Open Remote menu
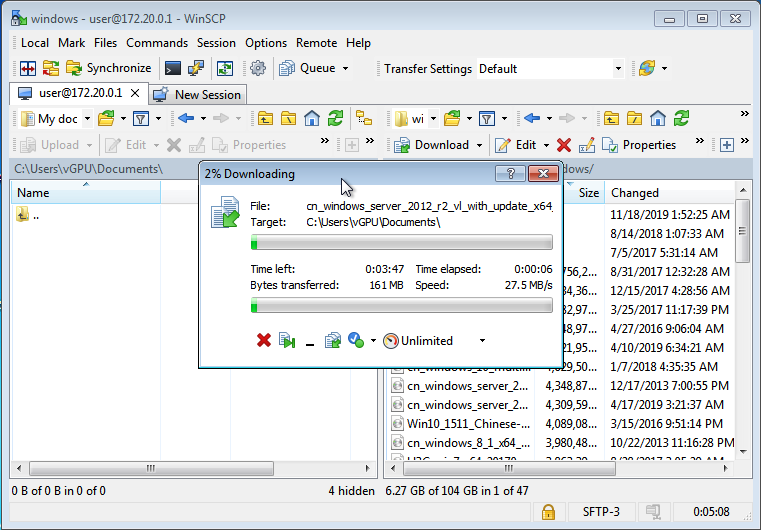This screenshot has width=761, height=530. click(x=316, y=43)
